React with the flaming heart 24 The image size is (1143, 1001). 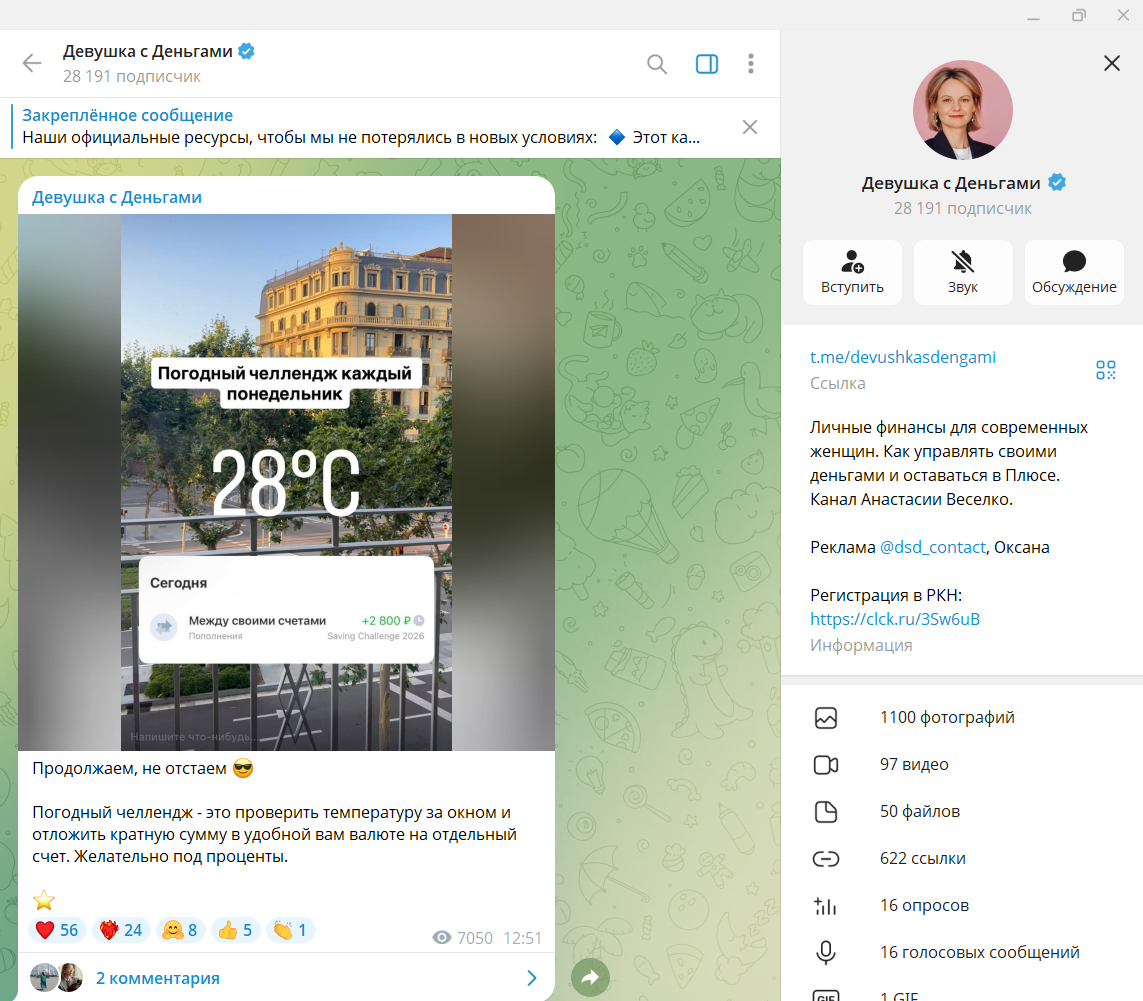[x=121, y=930]
